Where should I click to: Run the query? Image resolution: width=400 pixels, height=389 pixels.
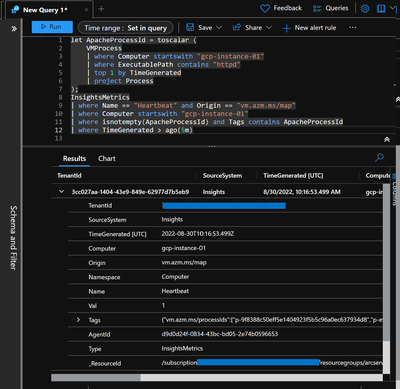(x=52, y=27)
